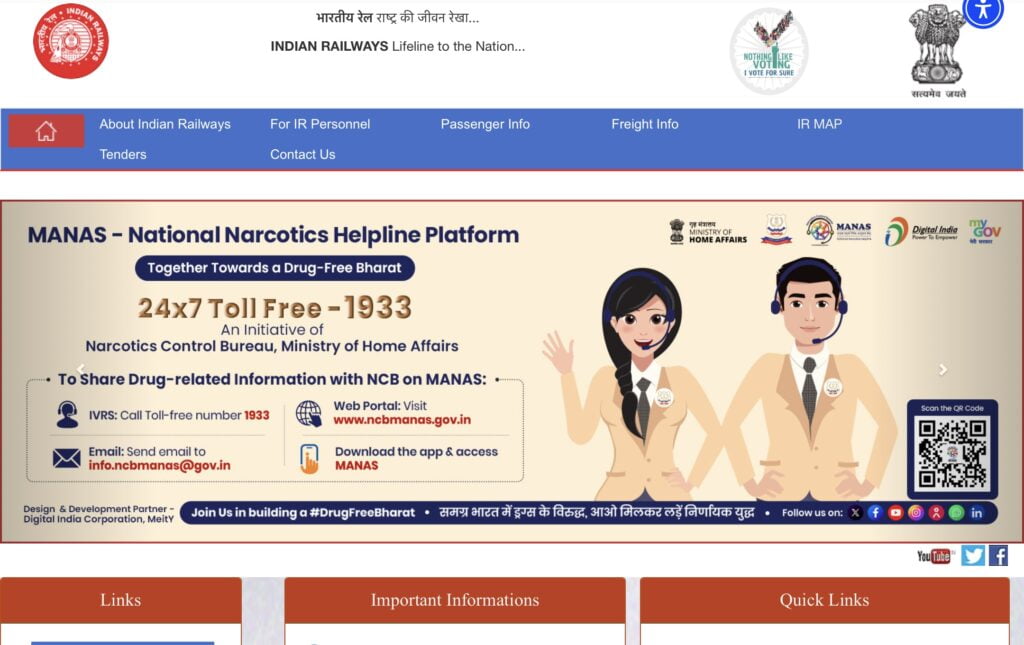Click INDIAN RAILWAYS Lifeline to the Nation text
This screenshot has width=1024, height=645.
tap(398, 46)
